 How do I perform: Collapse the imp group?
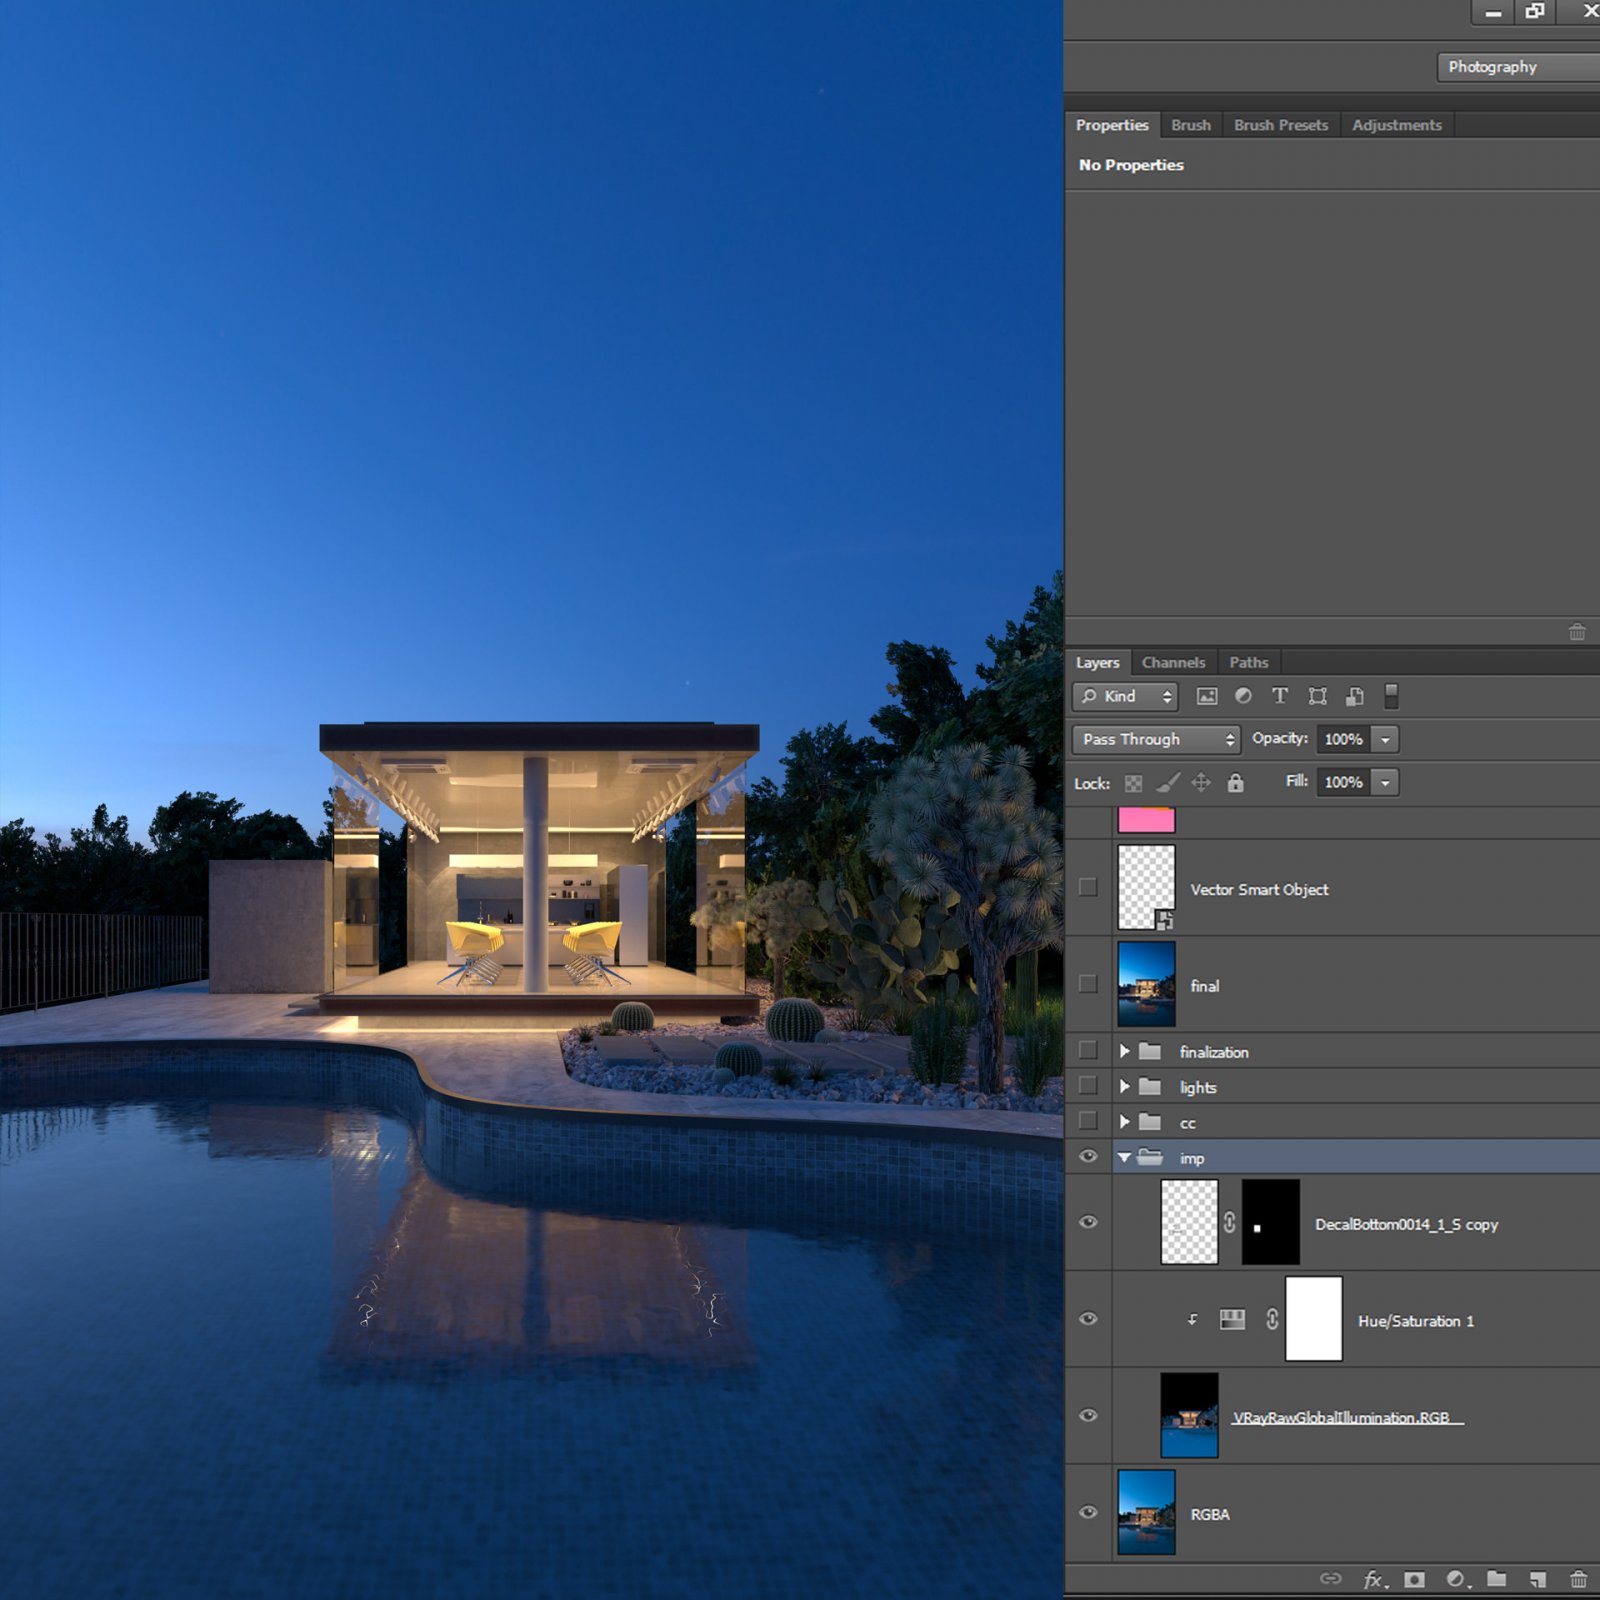tap(1125, 1157)
